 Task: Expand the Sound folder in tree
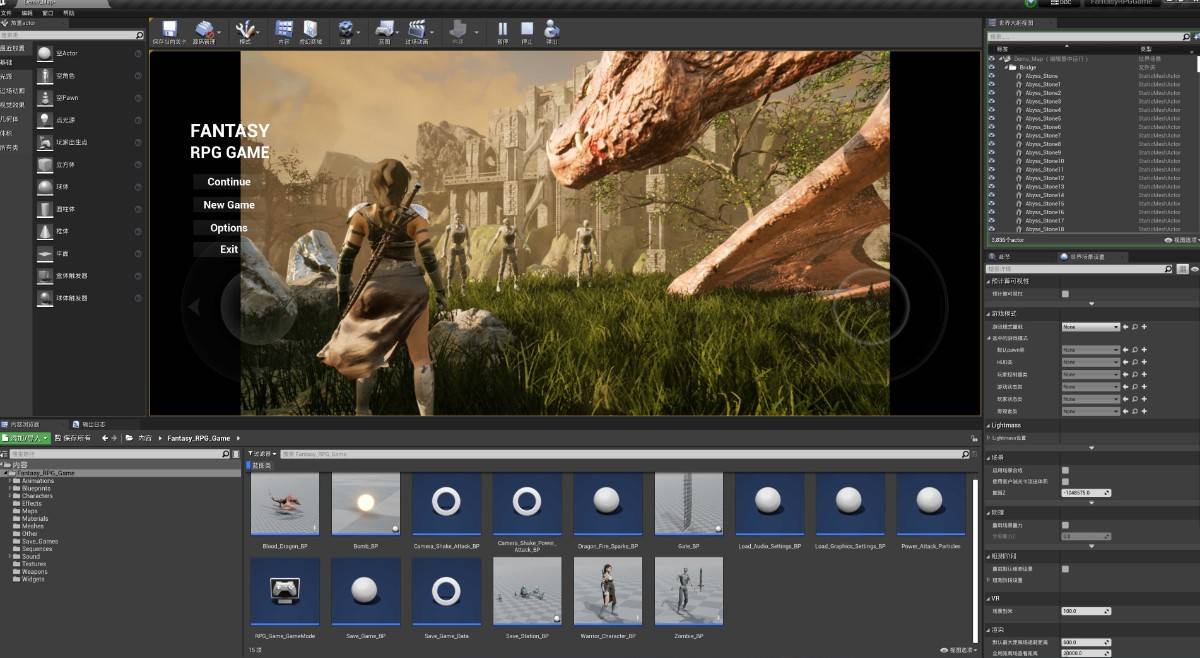point(11,556)
